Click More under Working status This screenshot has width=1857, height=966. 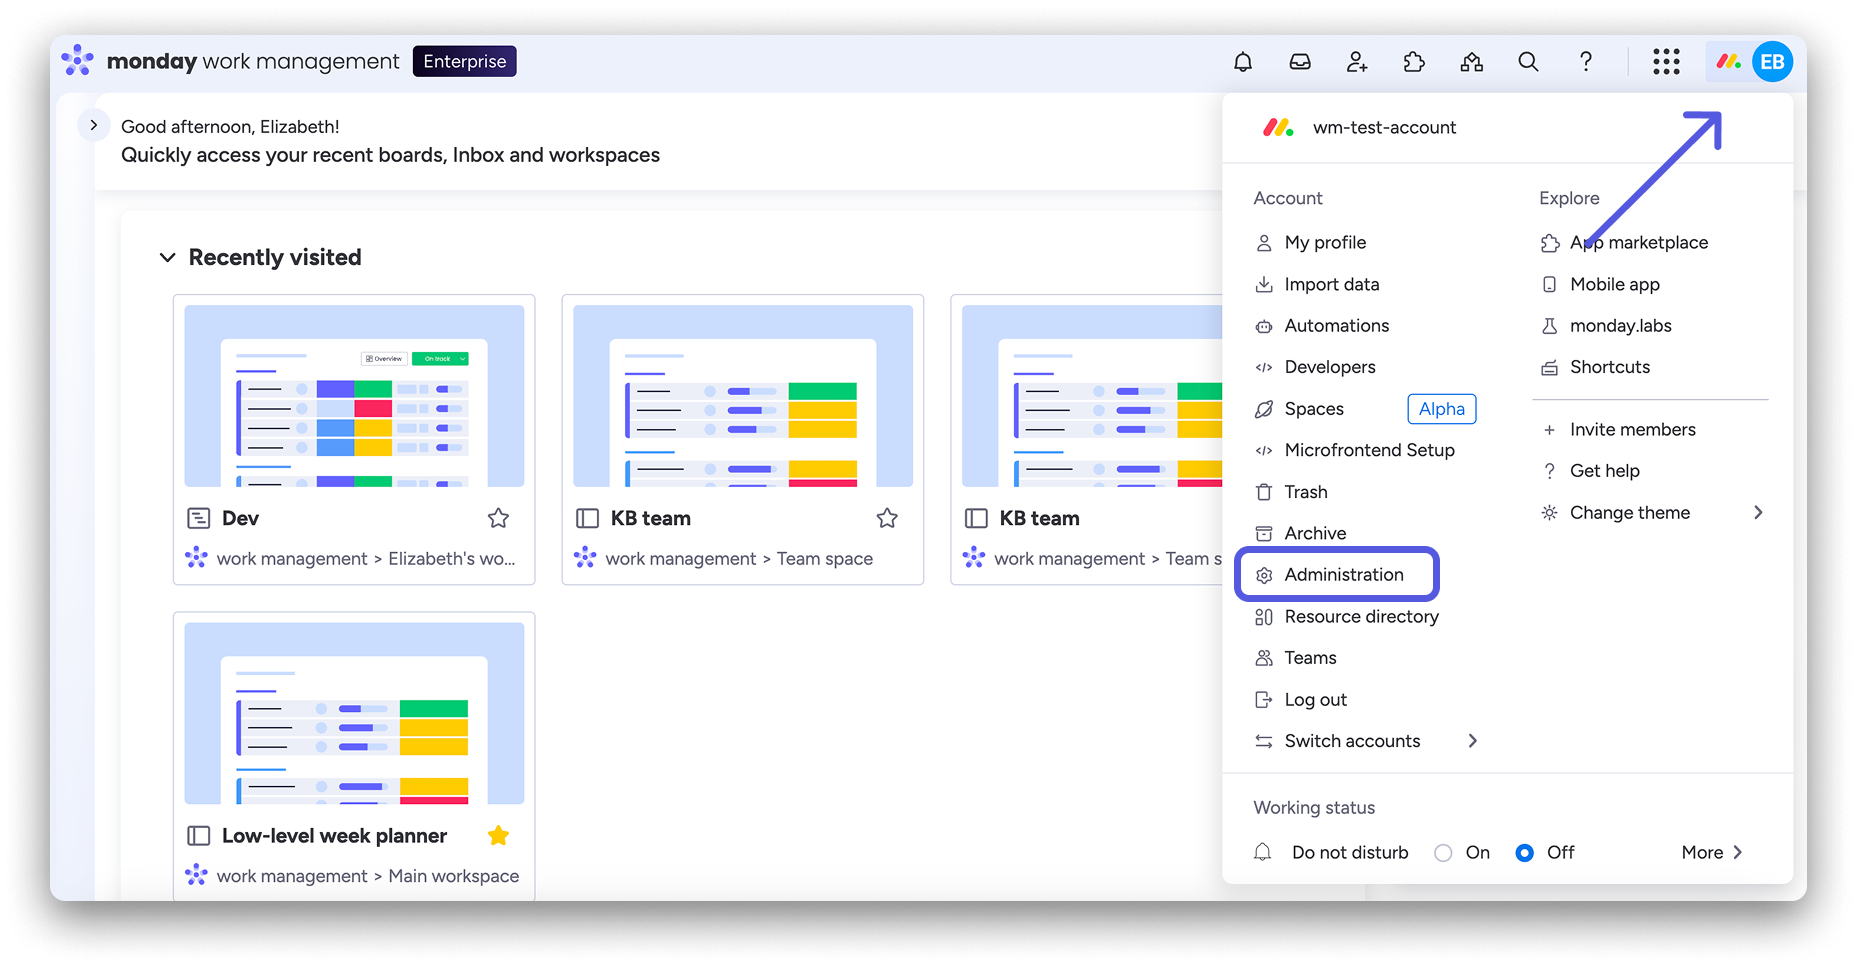pyautogui.click(x=1711, y=853)
